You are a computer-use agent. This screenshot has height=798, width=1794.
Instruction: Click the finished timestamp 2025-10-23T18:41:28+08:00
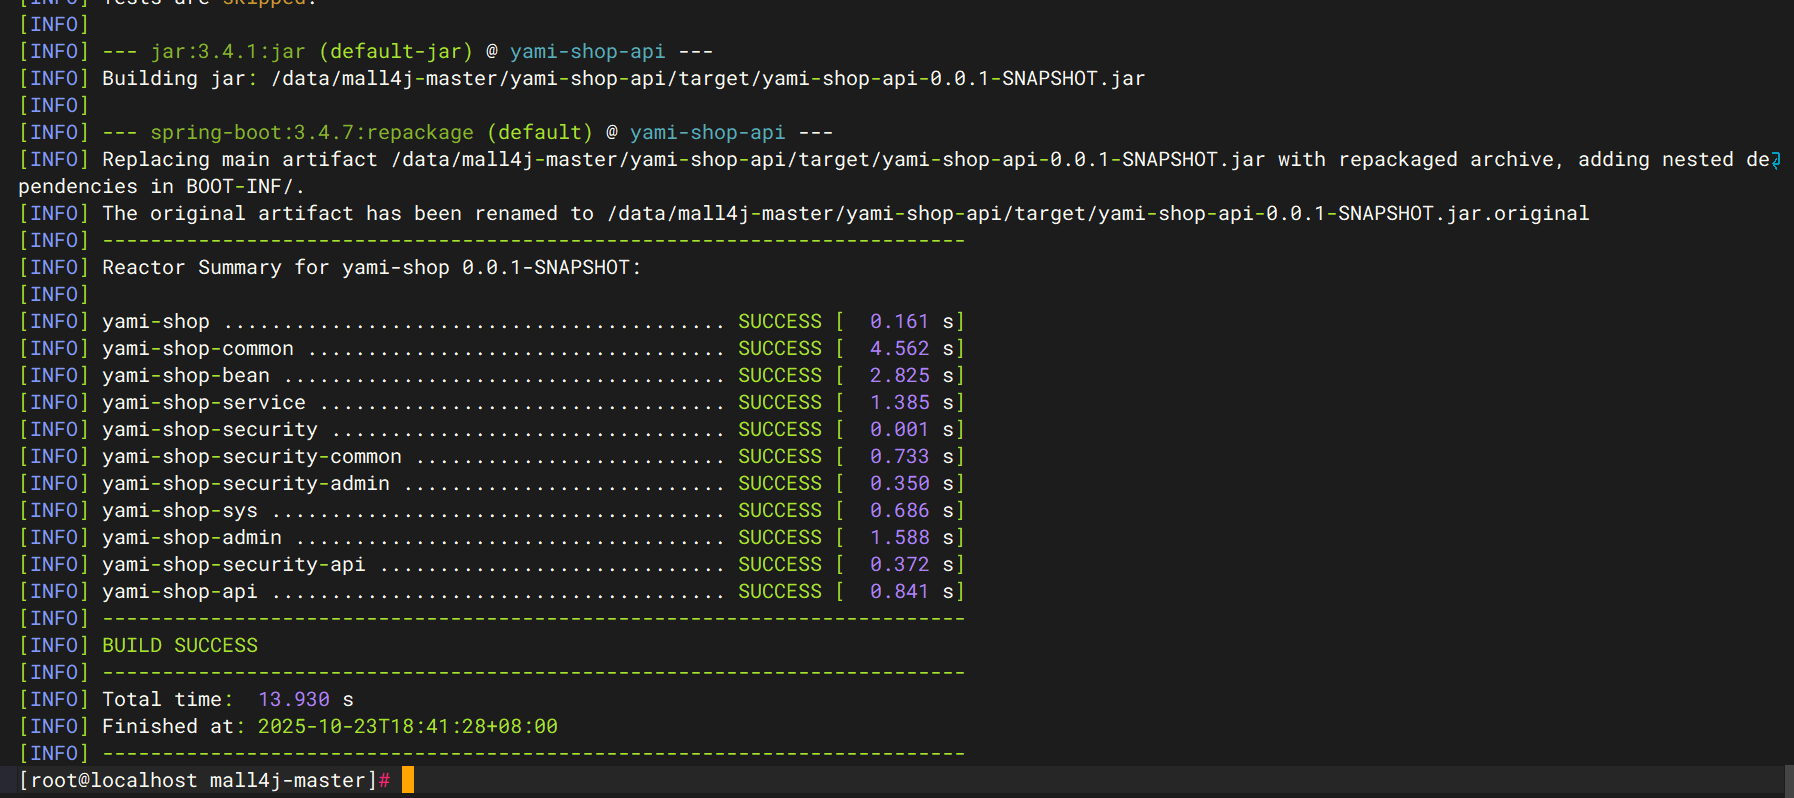[407, 726]
